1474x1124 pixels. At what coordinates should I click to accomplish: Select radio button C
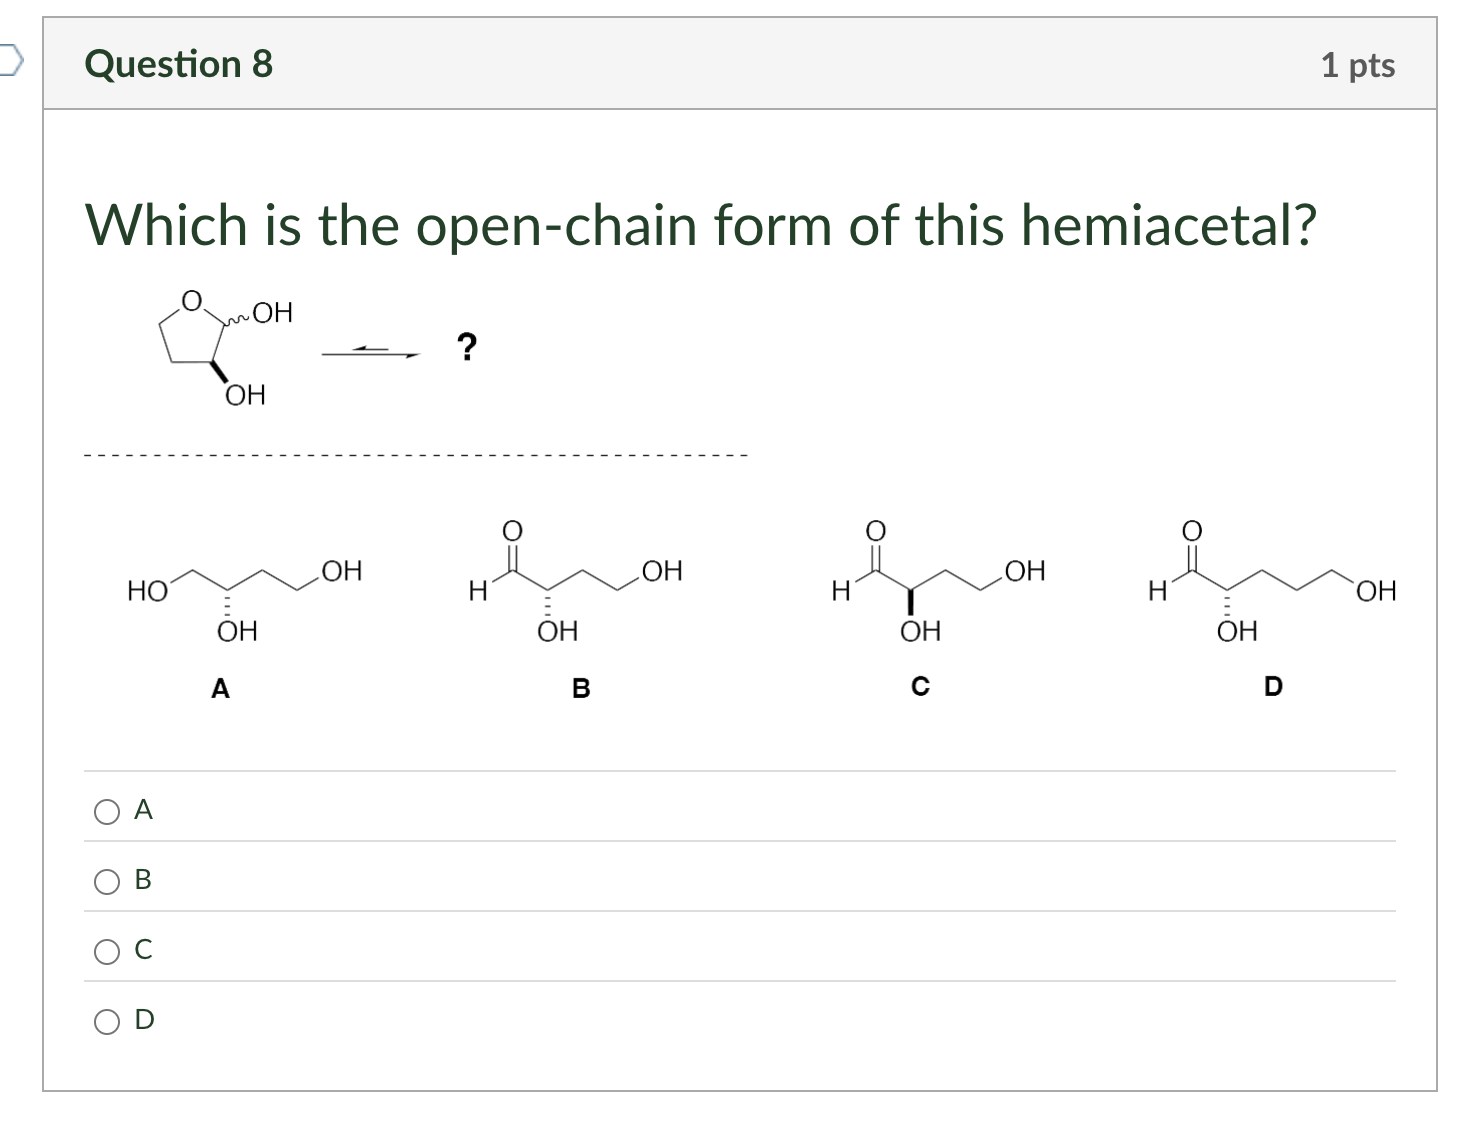point(106,953)
